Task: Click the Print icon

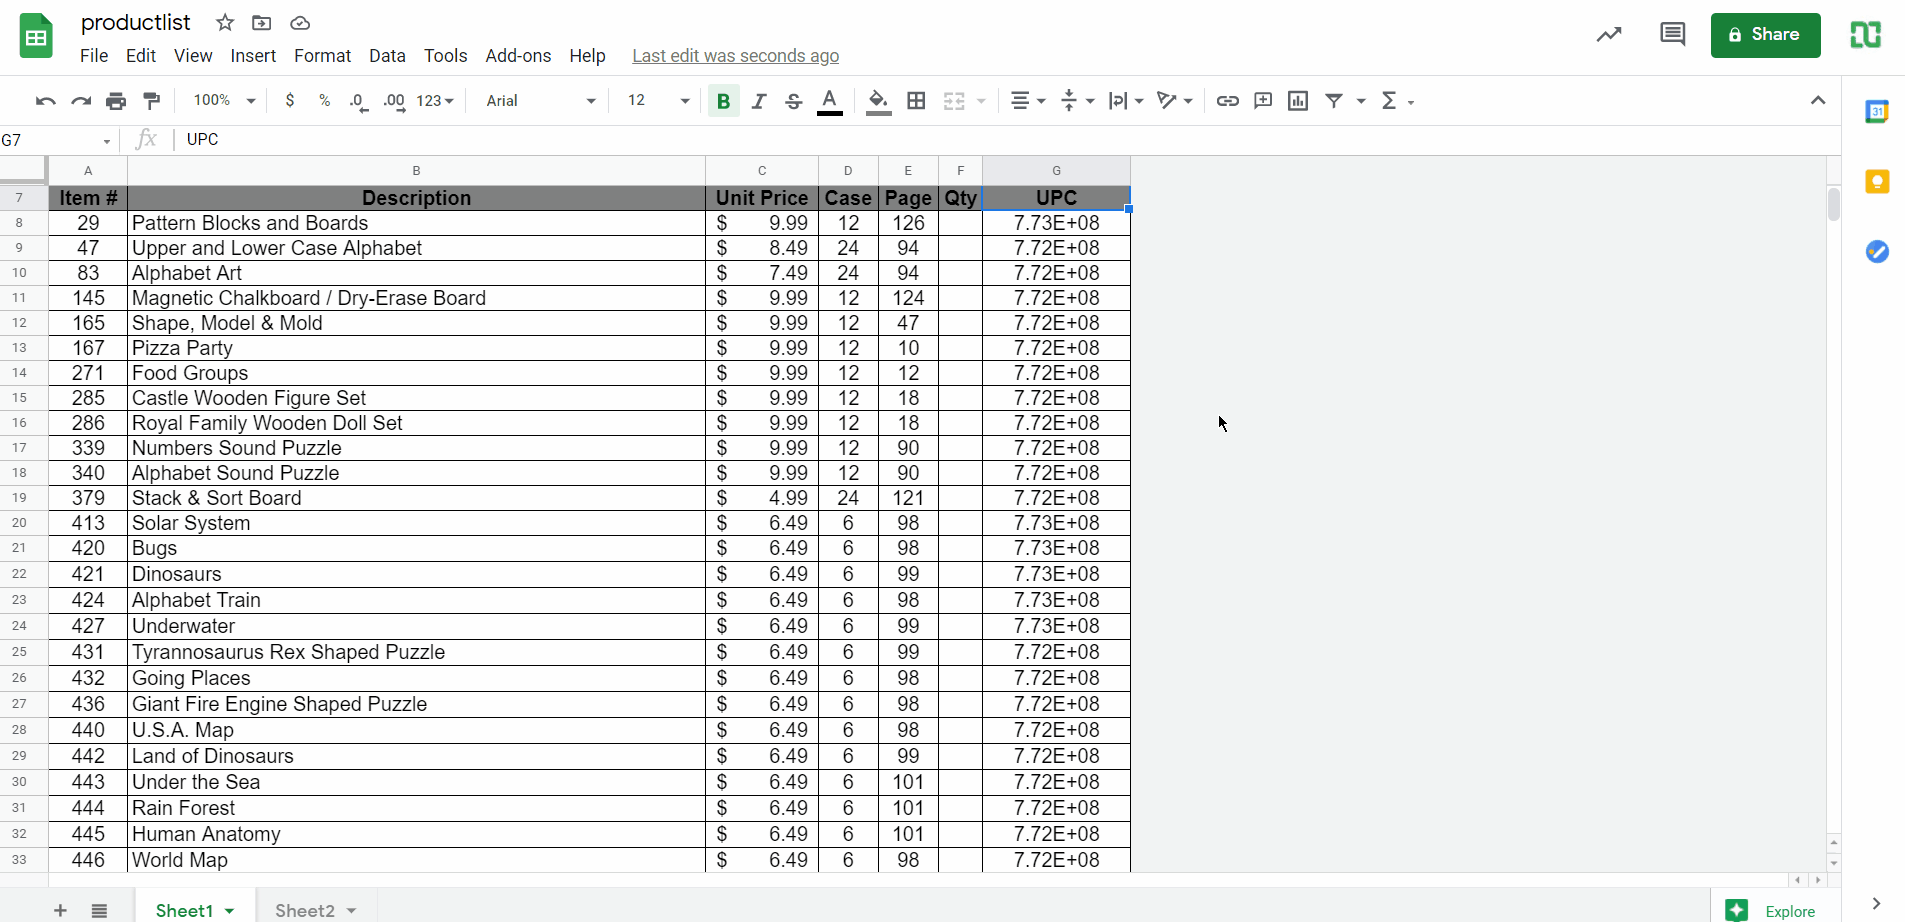Action: tap(116, 101)
